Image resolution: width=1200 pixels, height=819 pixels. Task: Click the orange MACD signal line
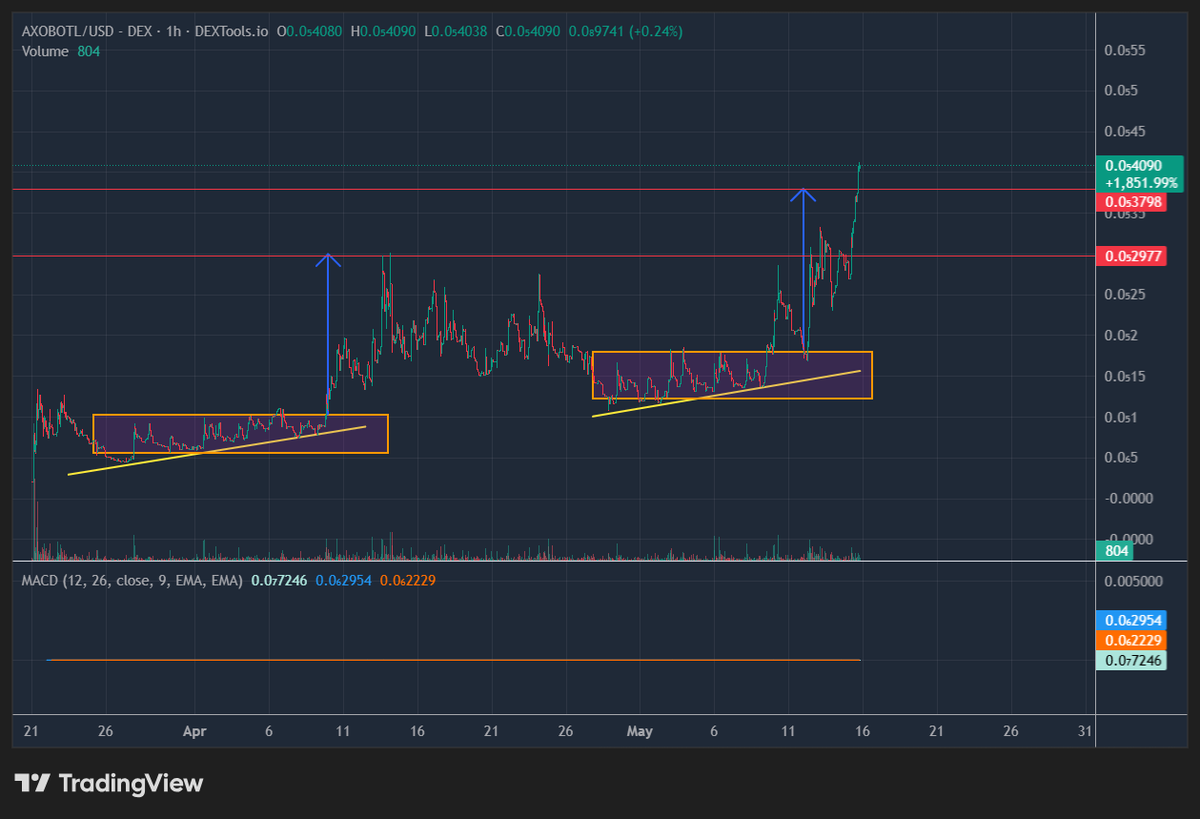point(453,660)
